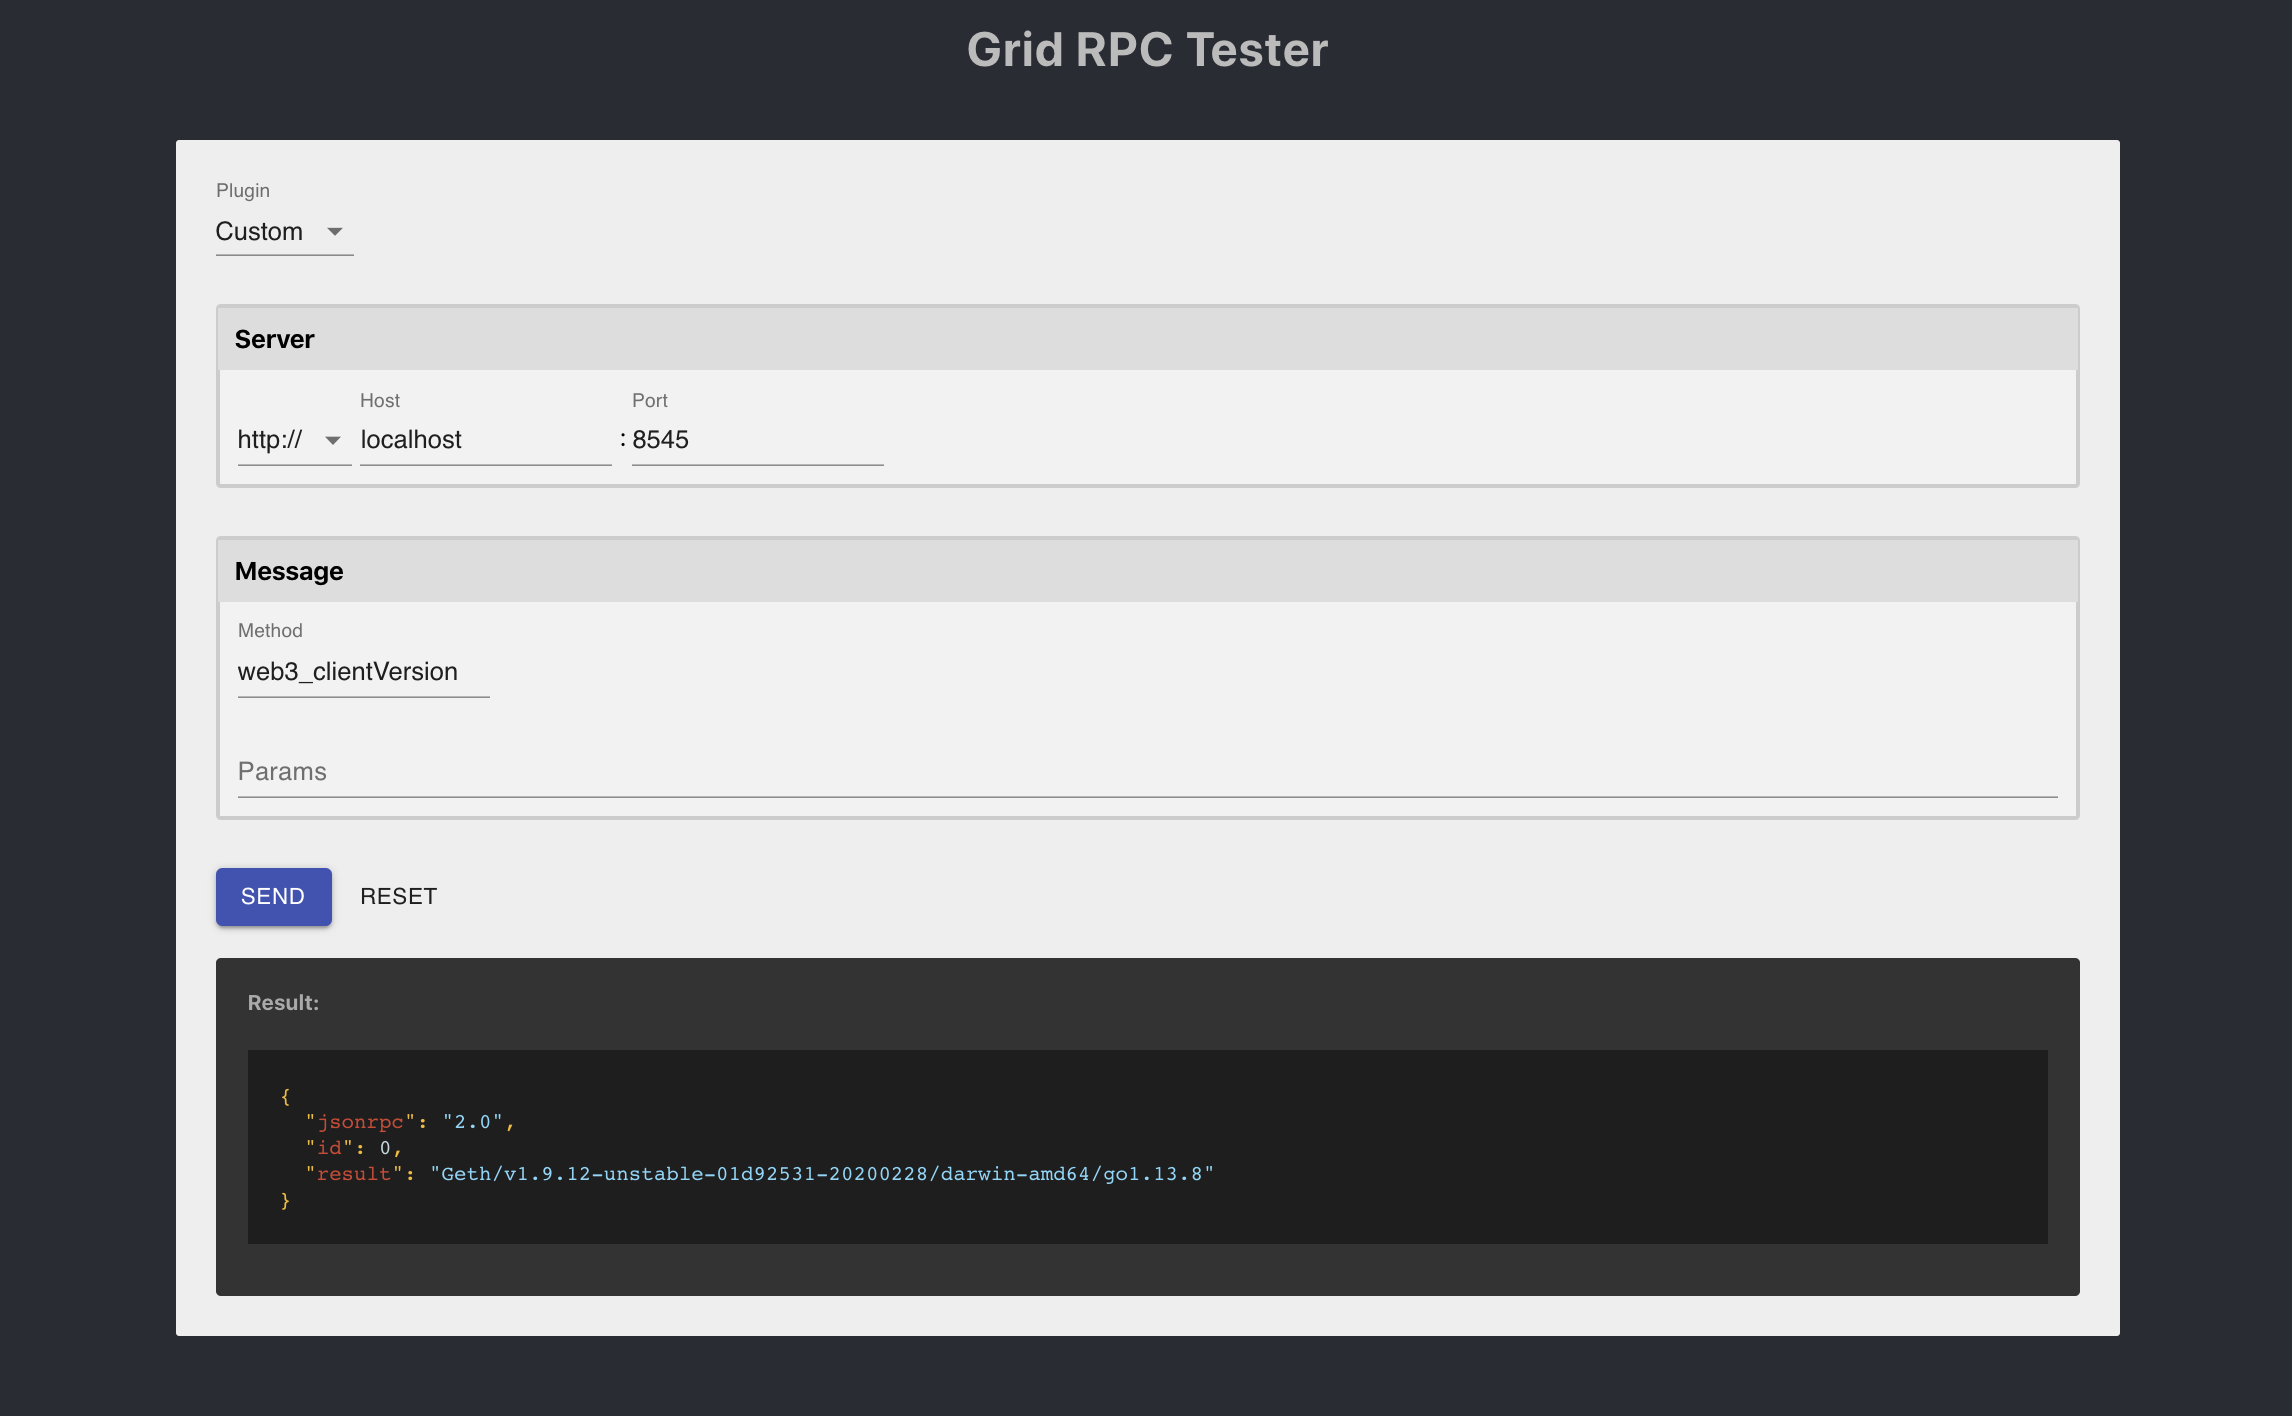Click the Grid RPC Tester title
Viewport: 2292px width, 1416px height.
(x=1146, y=50)
